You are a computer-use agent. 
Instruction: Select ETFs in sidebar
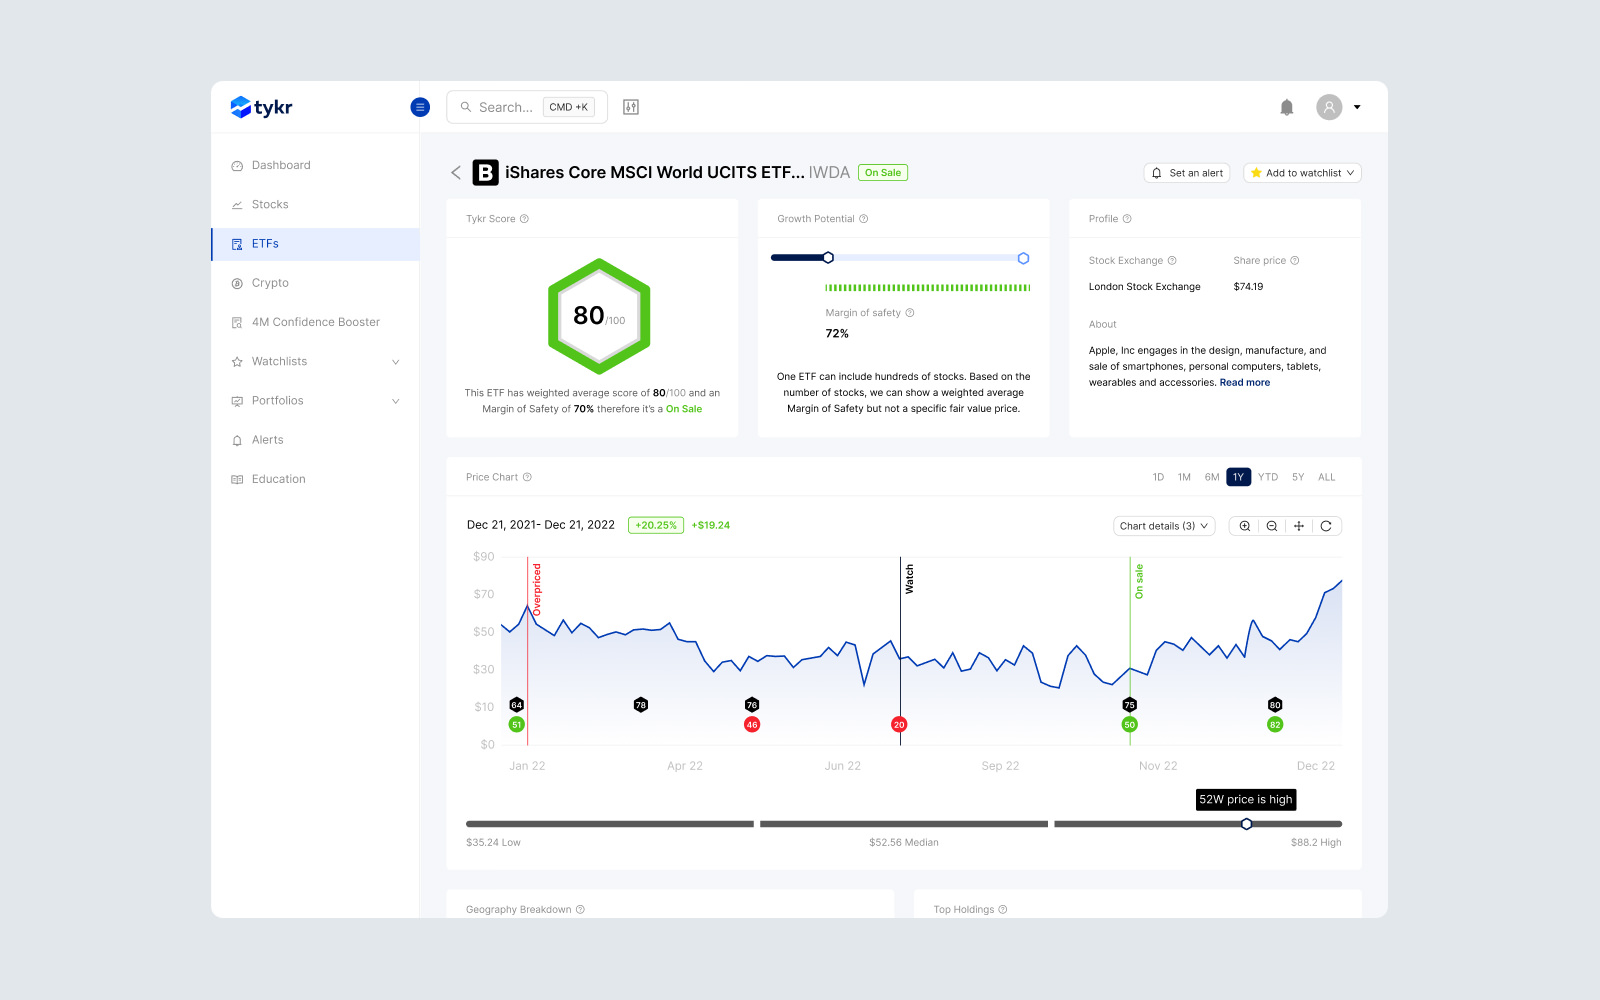click(x=315, y=244)
